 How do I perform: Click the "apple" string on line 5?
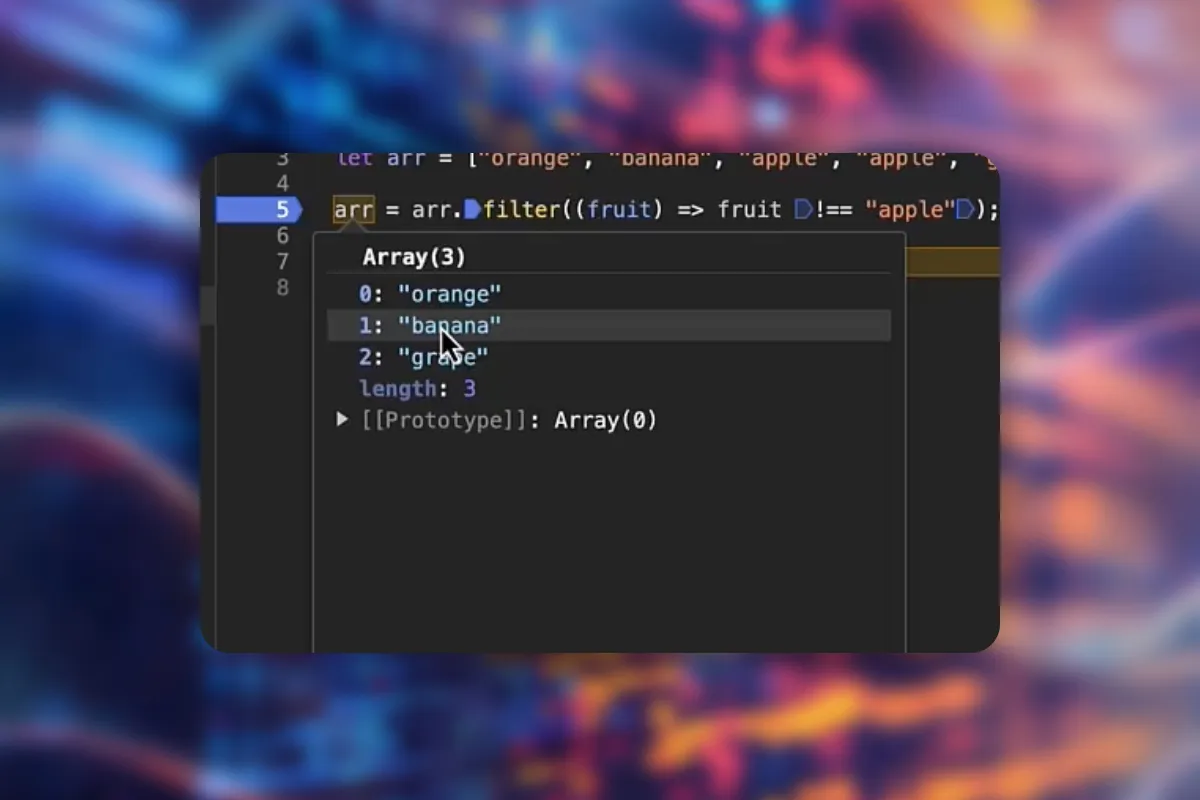click(x=910, y=210)
